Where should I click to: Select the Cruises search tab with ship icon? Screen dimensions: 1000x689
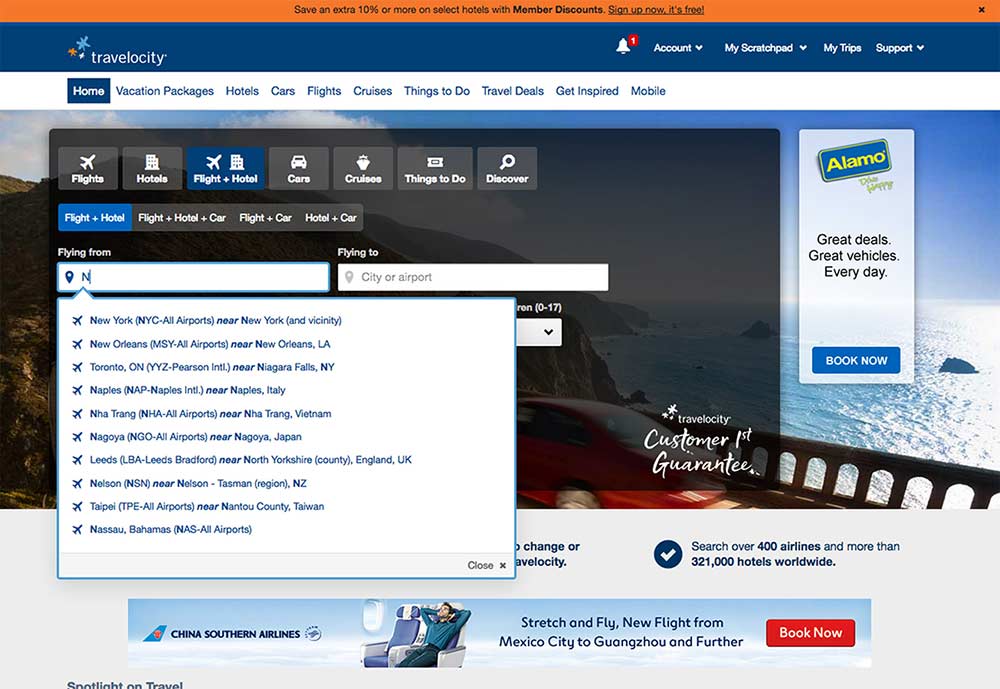click(x=363, y=168)
